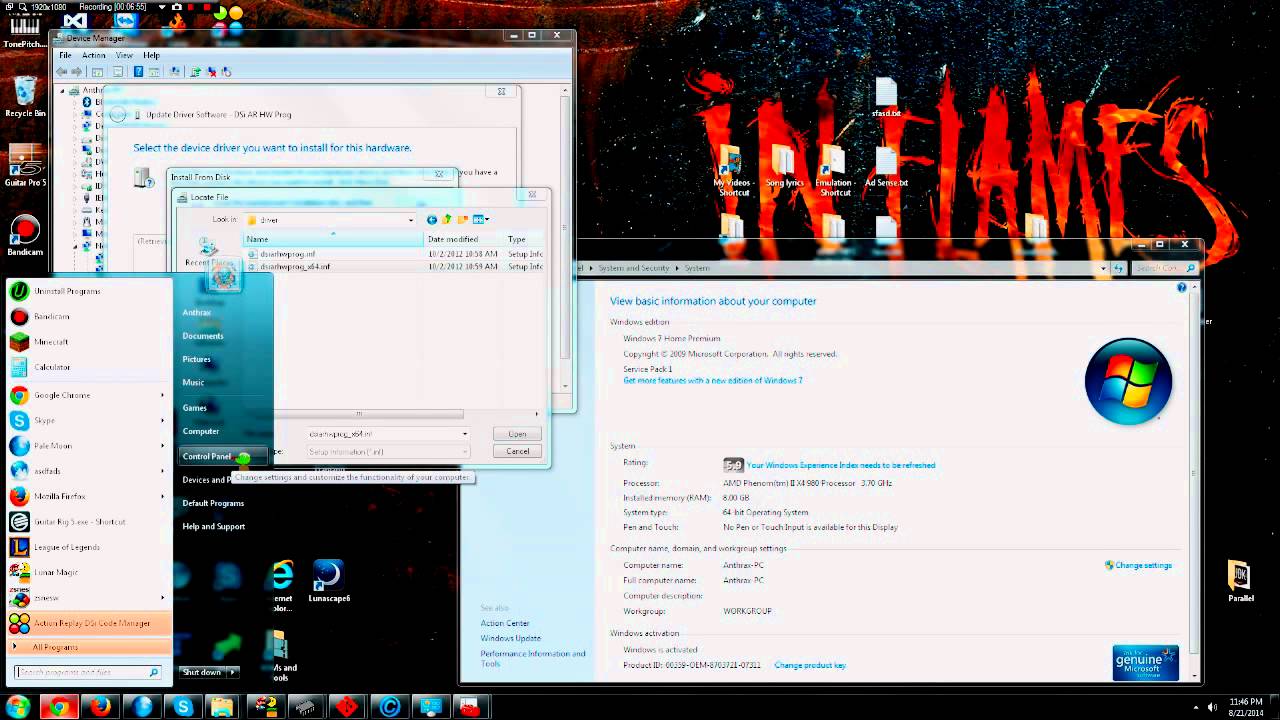Click update driver icon in Device Manager toolbar
This screenshot has width=1280, height=720.
(195, 72)
